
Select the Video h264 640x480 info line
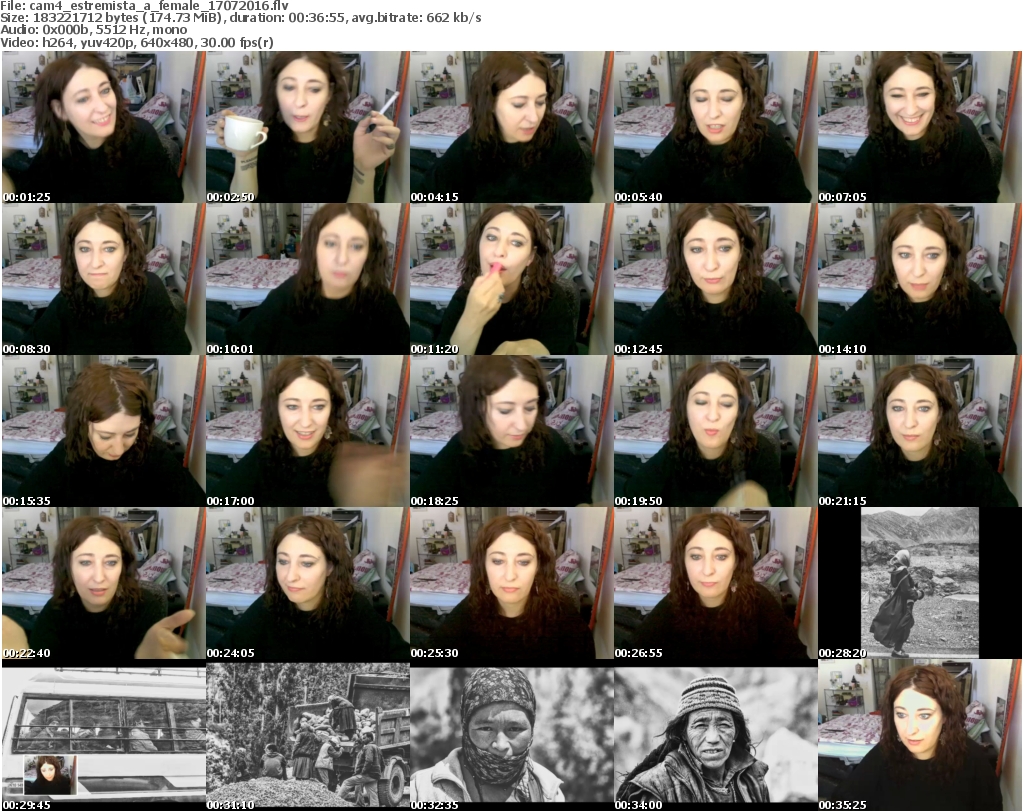coord(137,42)
